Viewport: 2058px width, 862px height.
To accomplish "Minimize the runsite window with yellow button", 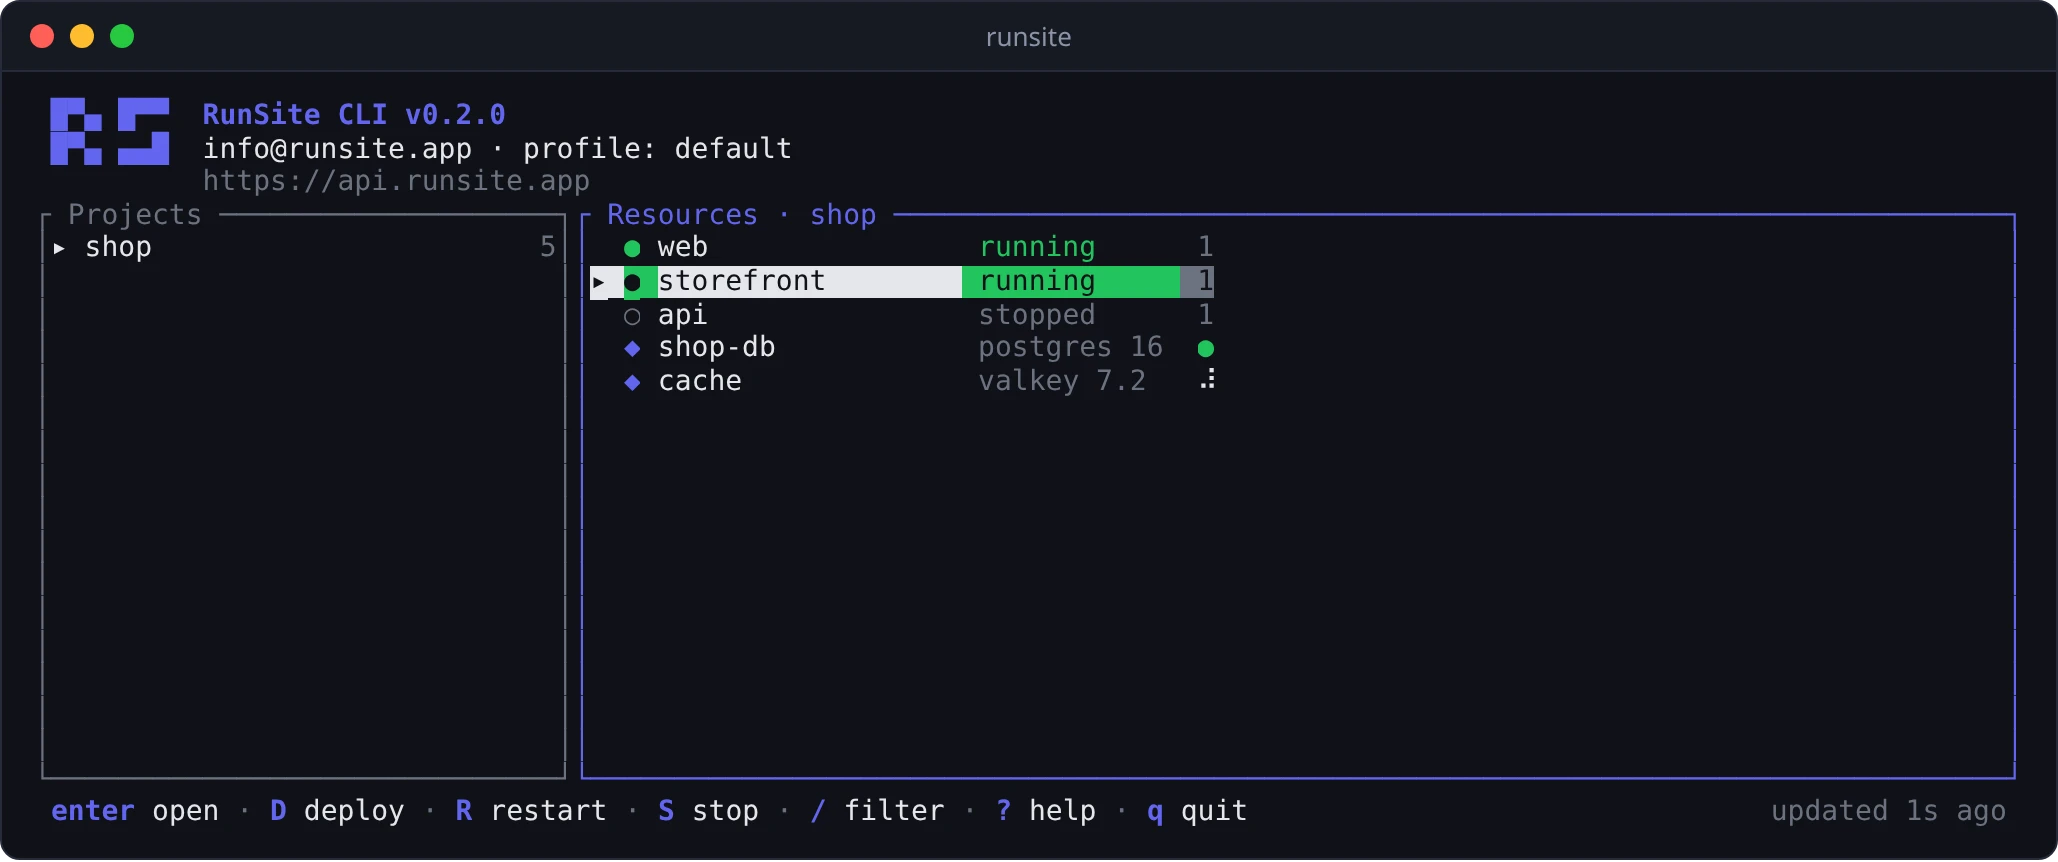I will point(82,37).
